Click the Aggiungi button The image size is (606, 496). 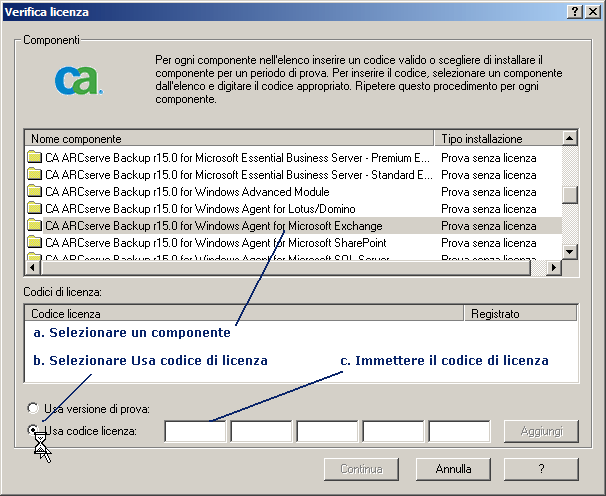point(541,431)
